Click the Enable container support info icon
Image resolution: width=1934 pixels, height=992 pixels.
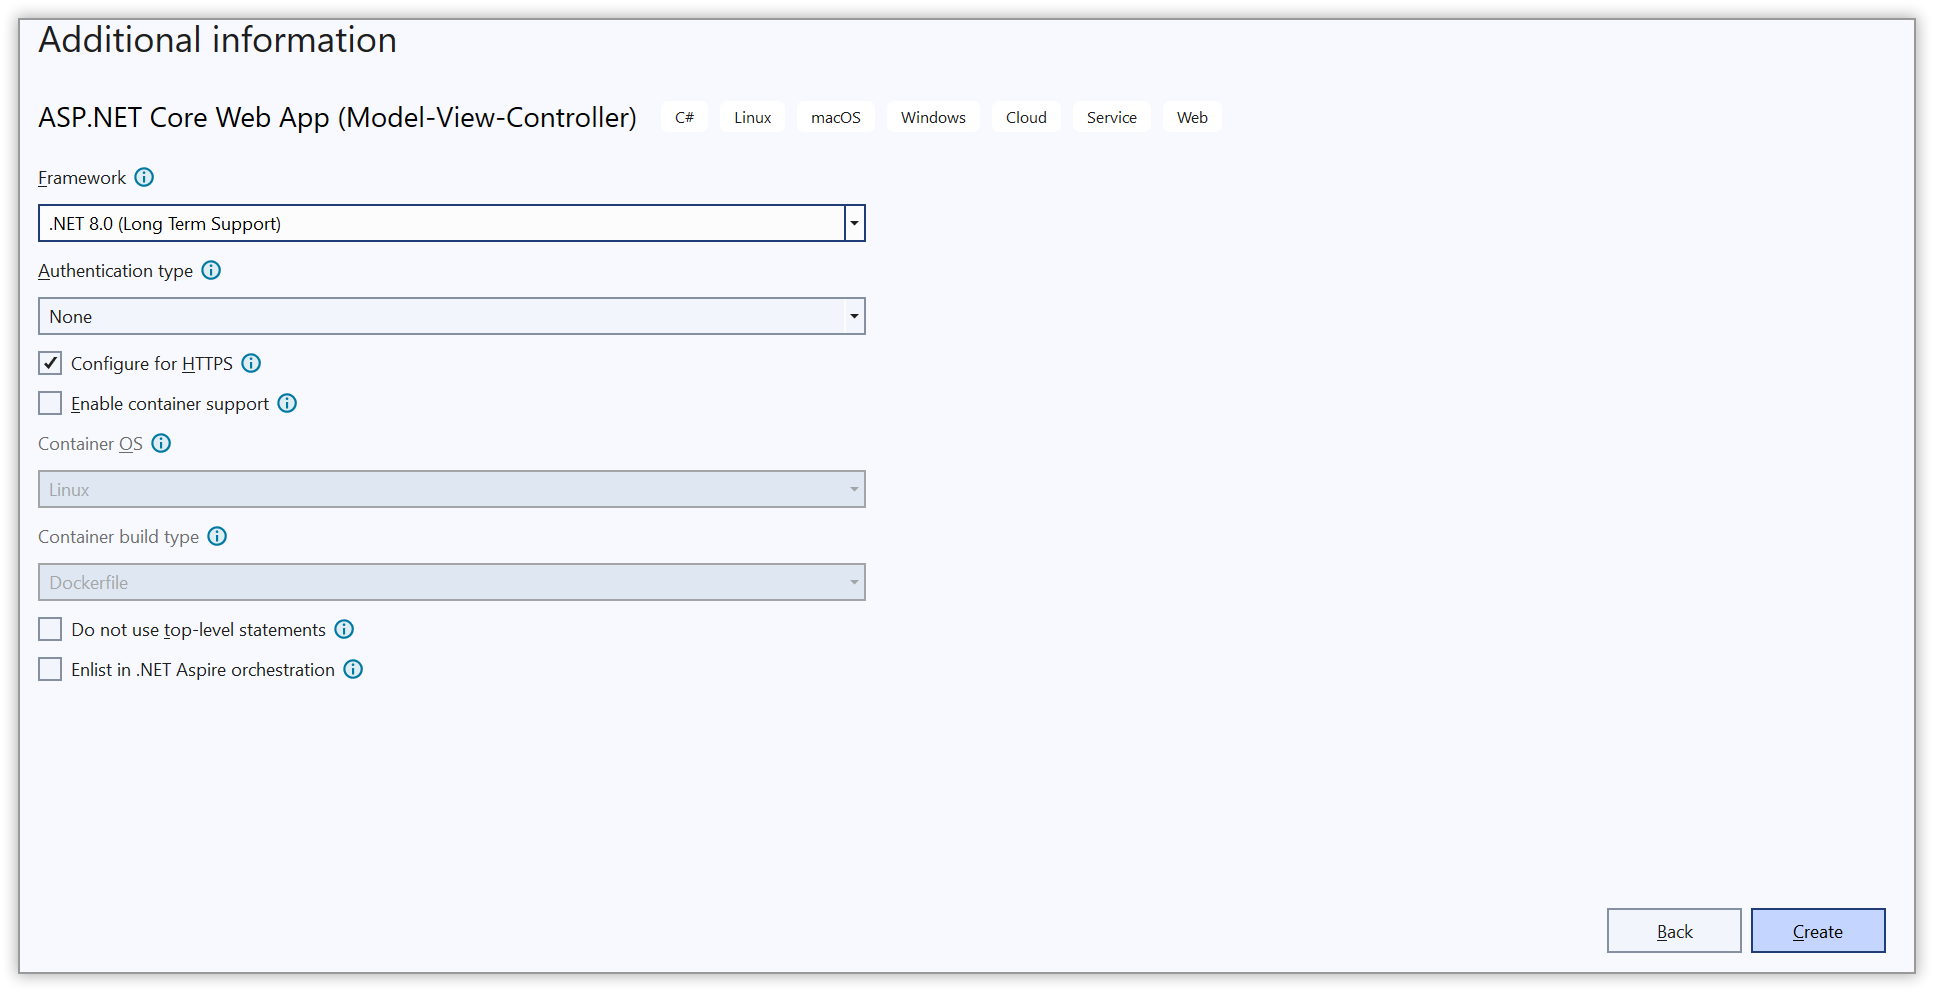click(x=287, y=403)
